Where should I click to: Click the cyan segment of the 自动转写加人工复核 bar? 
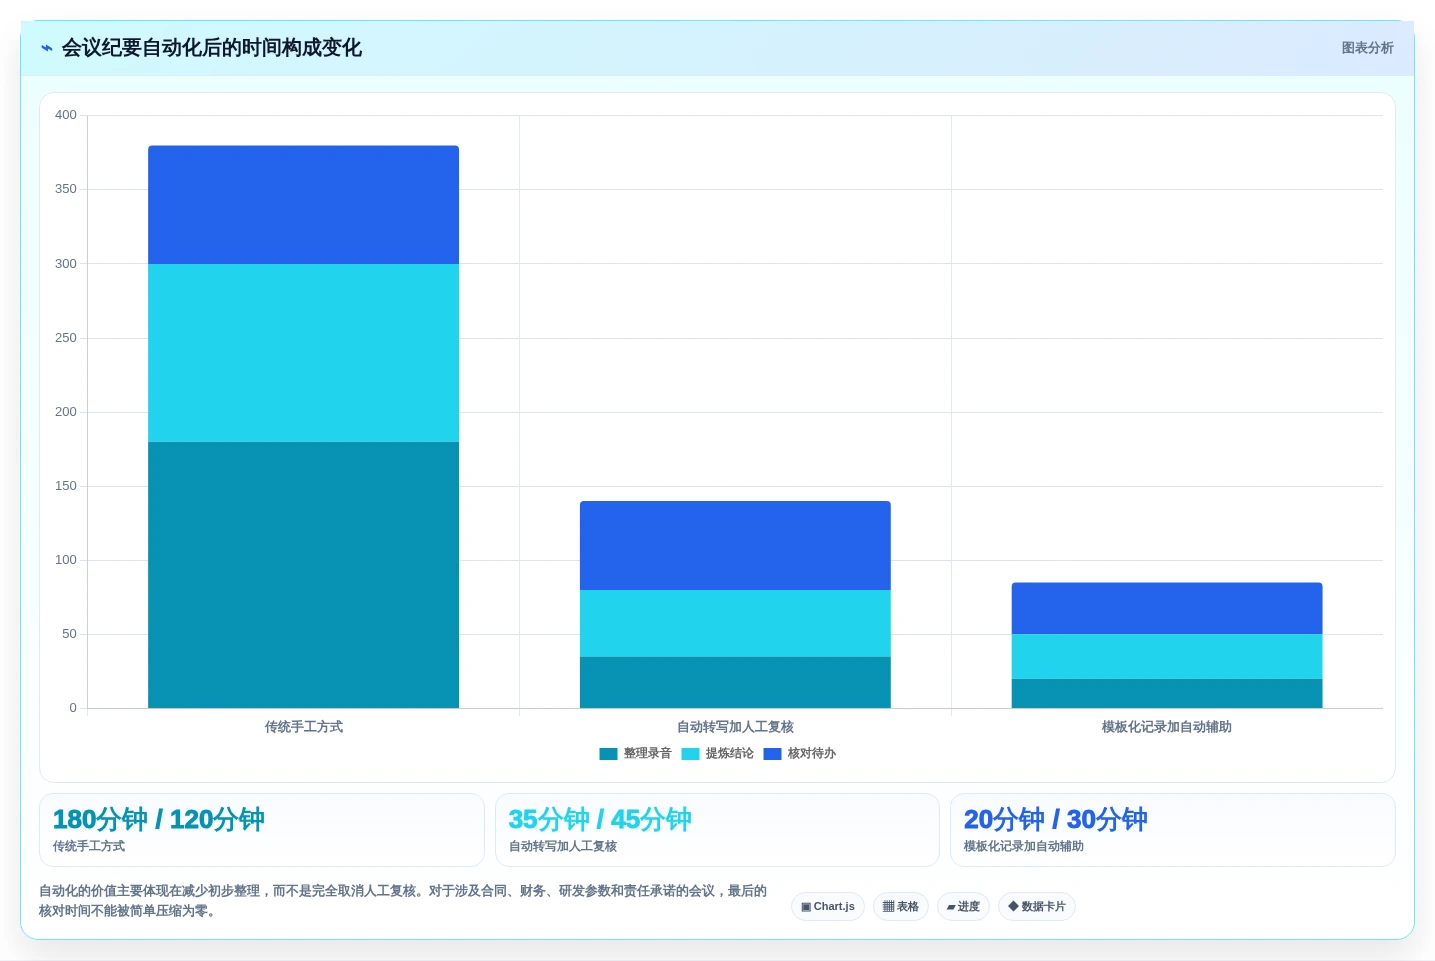click(x=735, y=623)
